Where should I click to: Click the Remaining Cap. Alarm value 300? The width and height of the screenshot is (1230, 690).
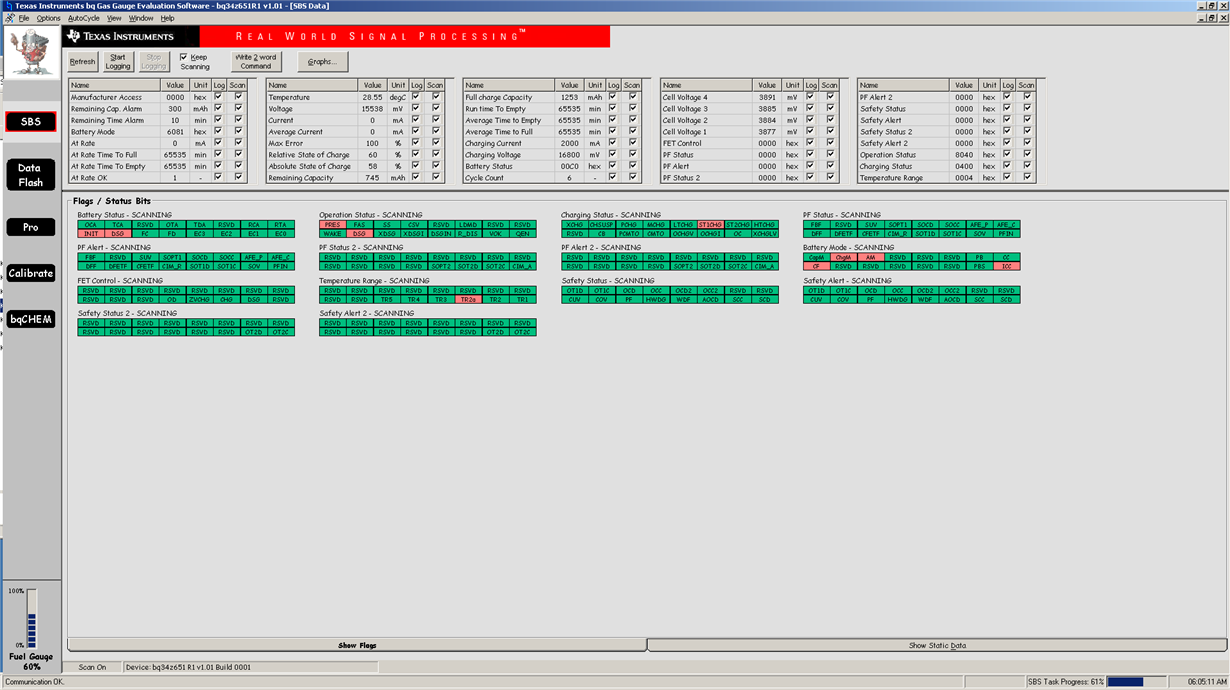(175, 108)
